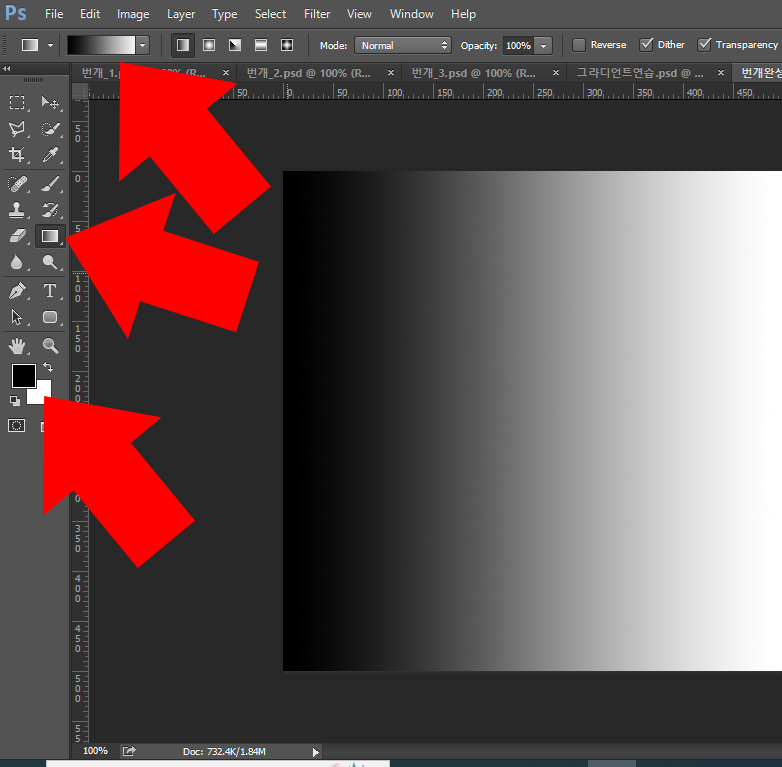The width and height of the screenshot is (782, 767).
Task: Choose Diamond Gradient style
Action: (x=287, y=45)
